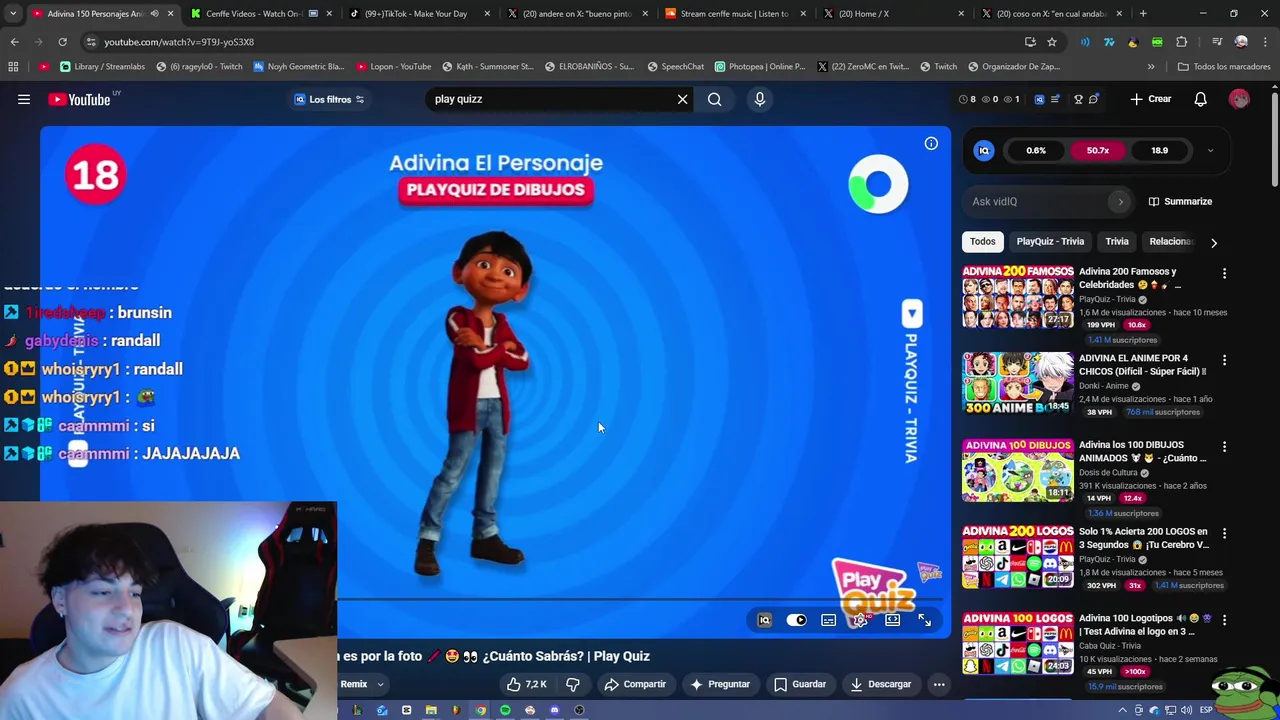Image resolution: width=1280 pixels, height=720 pixels.
Task: Open the player settings gear
Action: tap(860, 620)
